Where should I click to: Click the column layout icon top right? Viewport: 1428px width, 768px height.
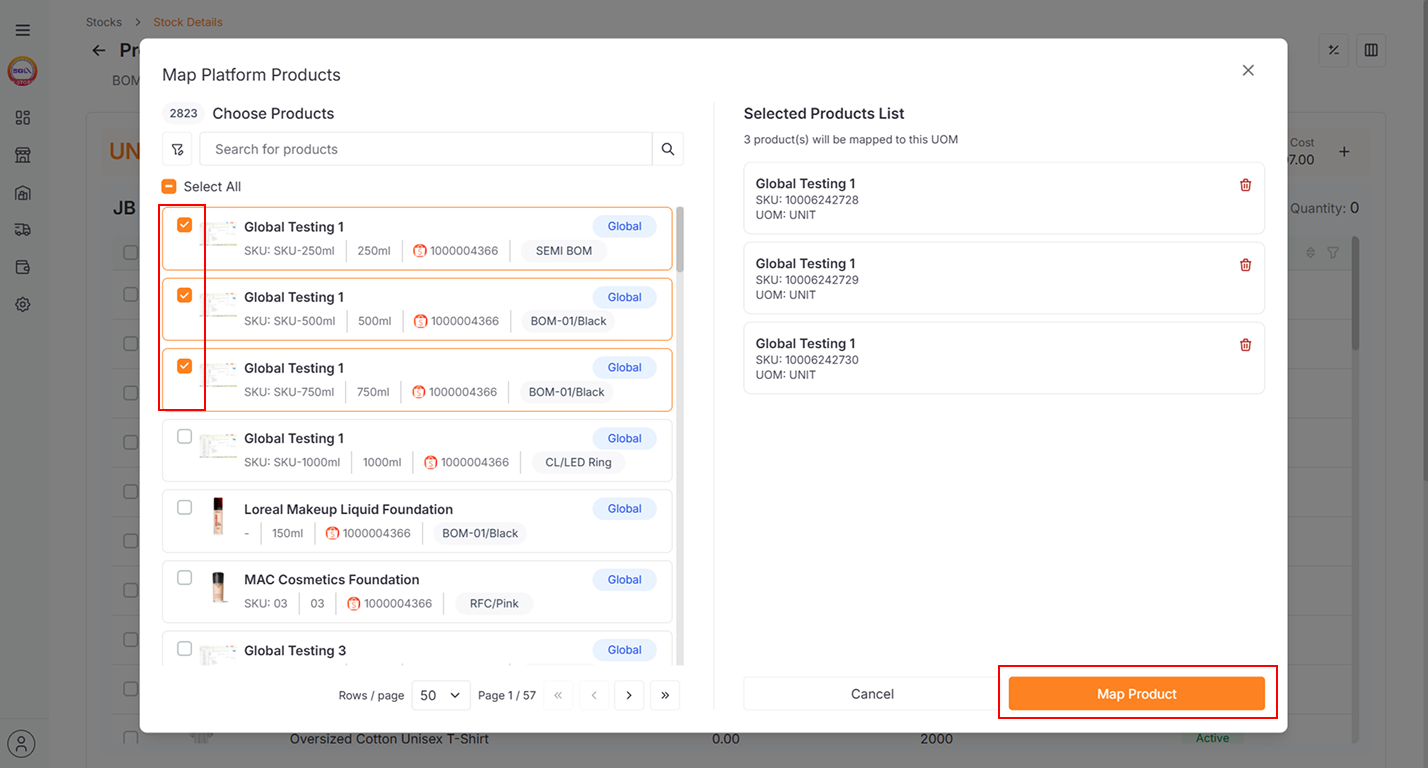[1370, 50]
